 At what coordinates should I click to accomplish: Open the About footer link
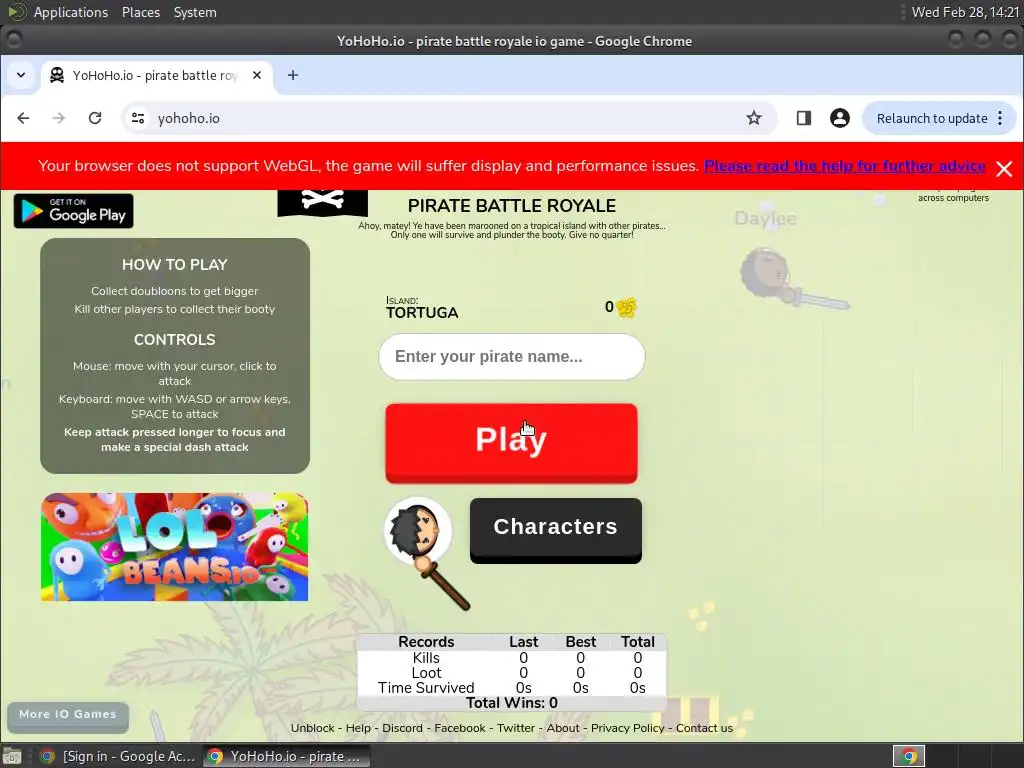point(563,728)
